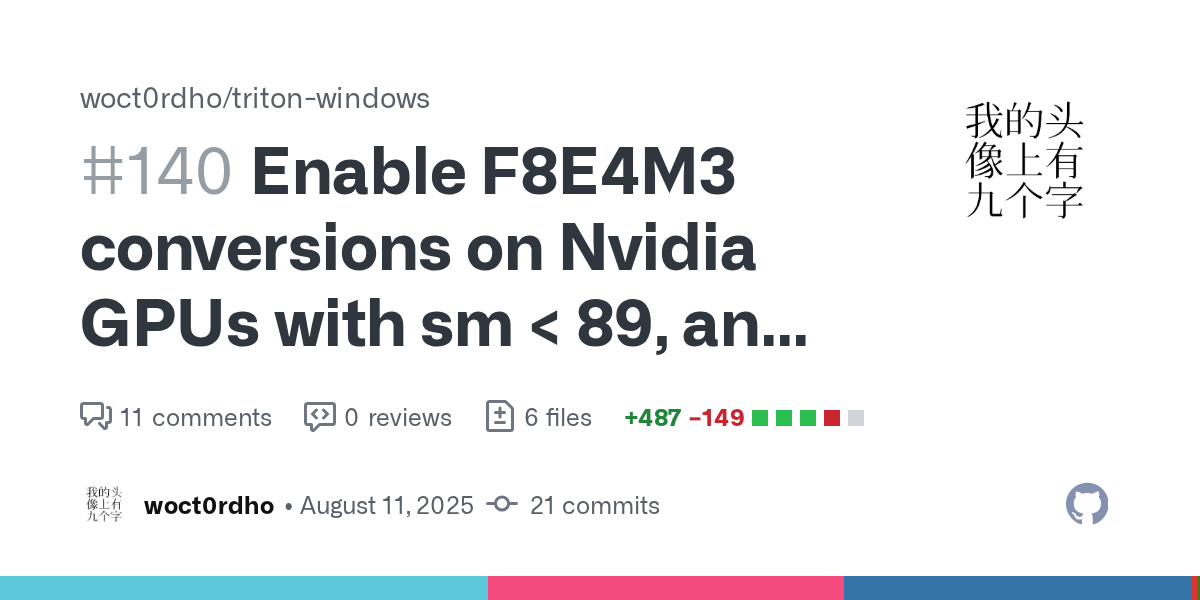Click the GitHub Octocat logo
This screenshot has width=1200, height=600.
point(1087,504)
